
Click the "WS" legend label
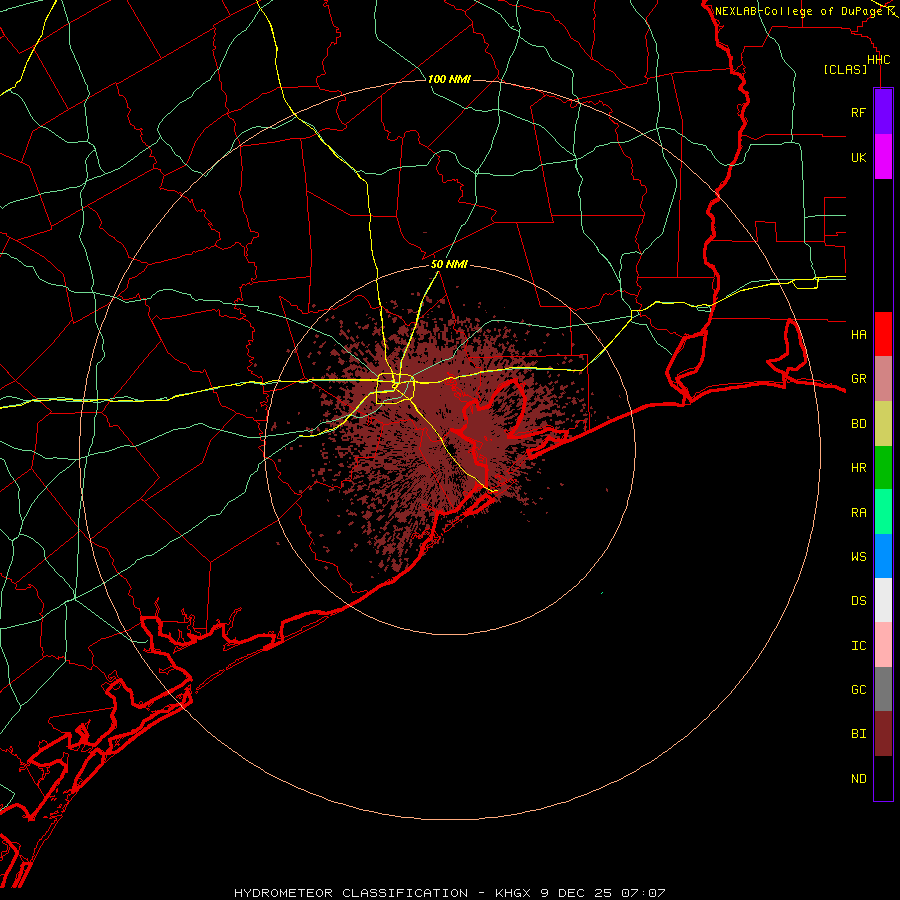pos(858,556)
